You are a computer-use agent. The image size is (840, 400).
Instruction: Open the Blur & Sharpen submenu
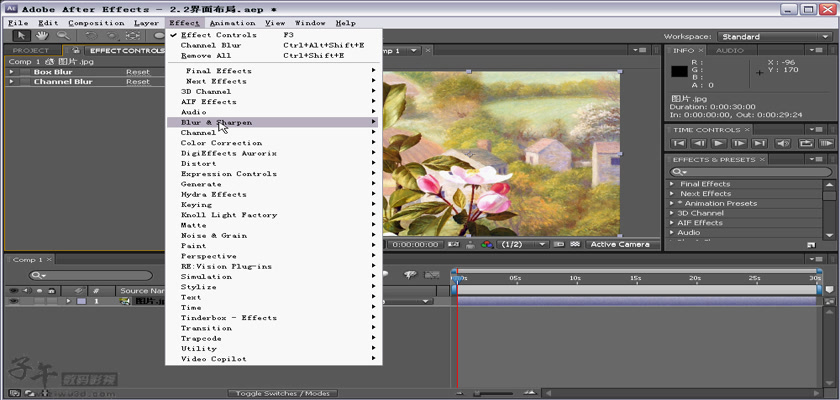[272, 122]
